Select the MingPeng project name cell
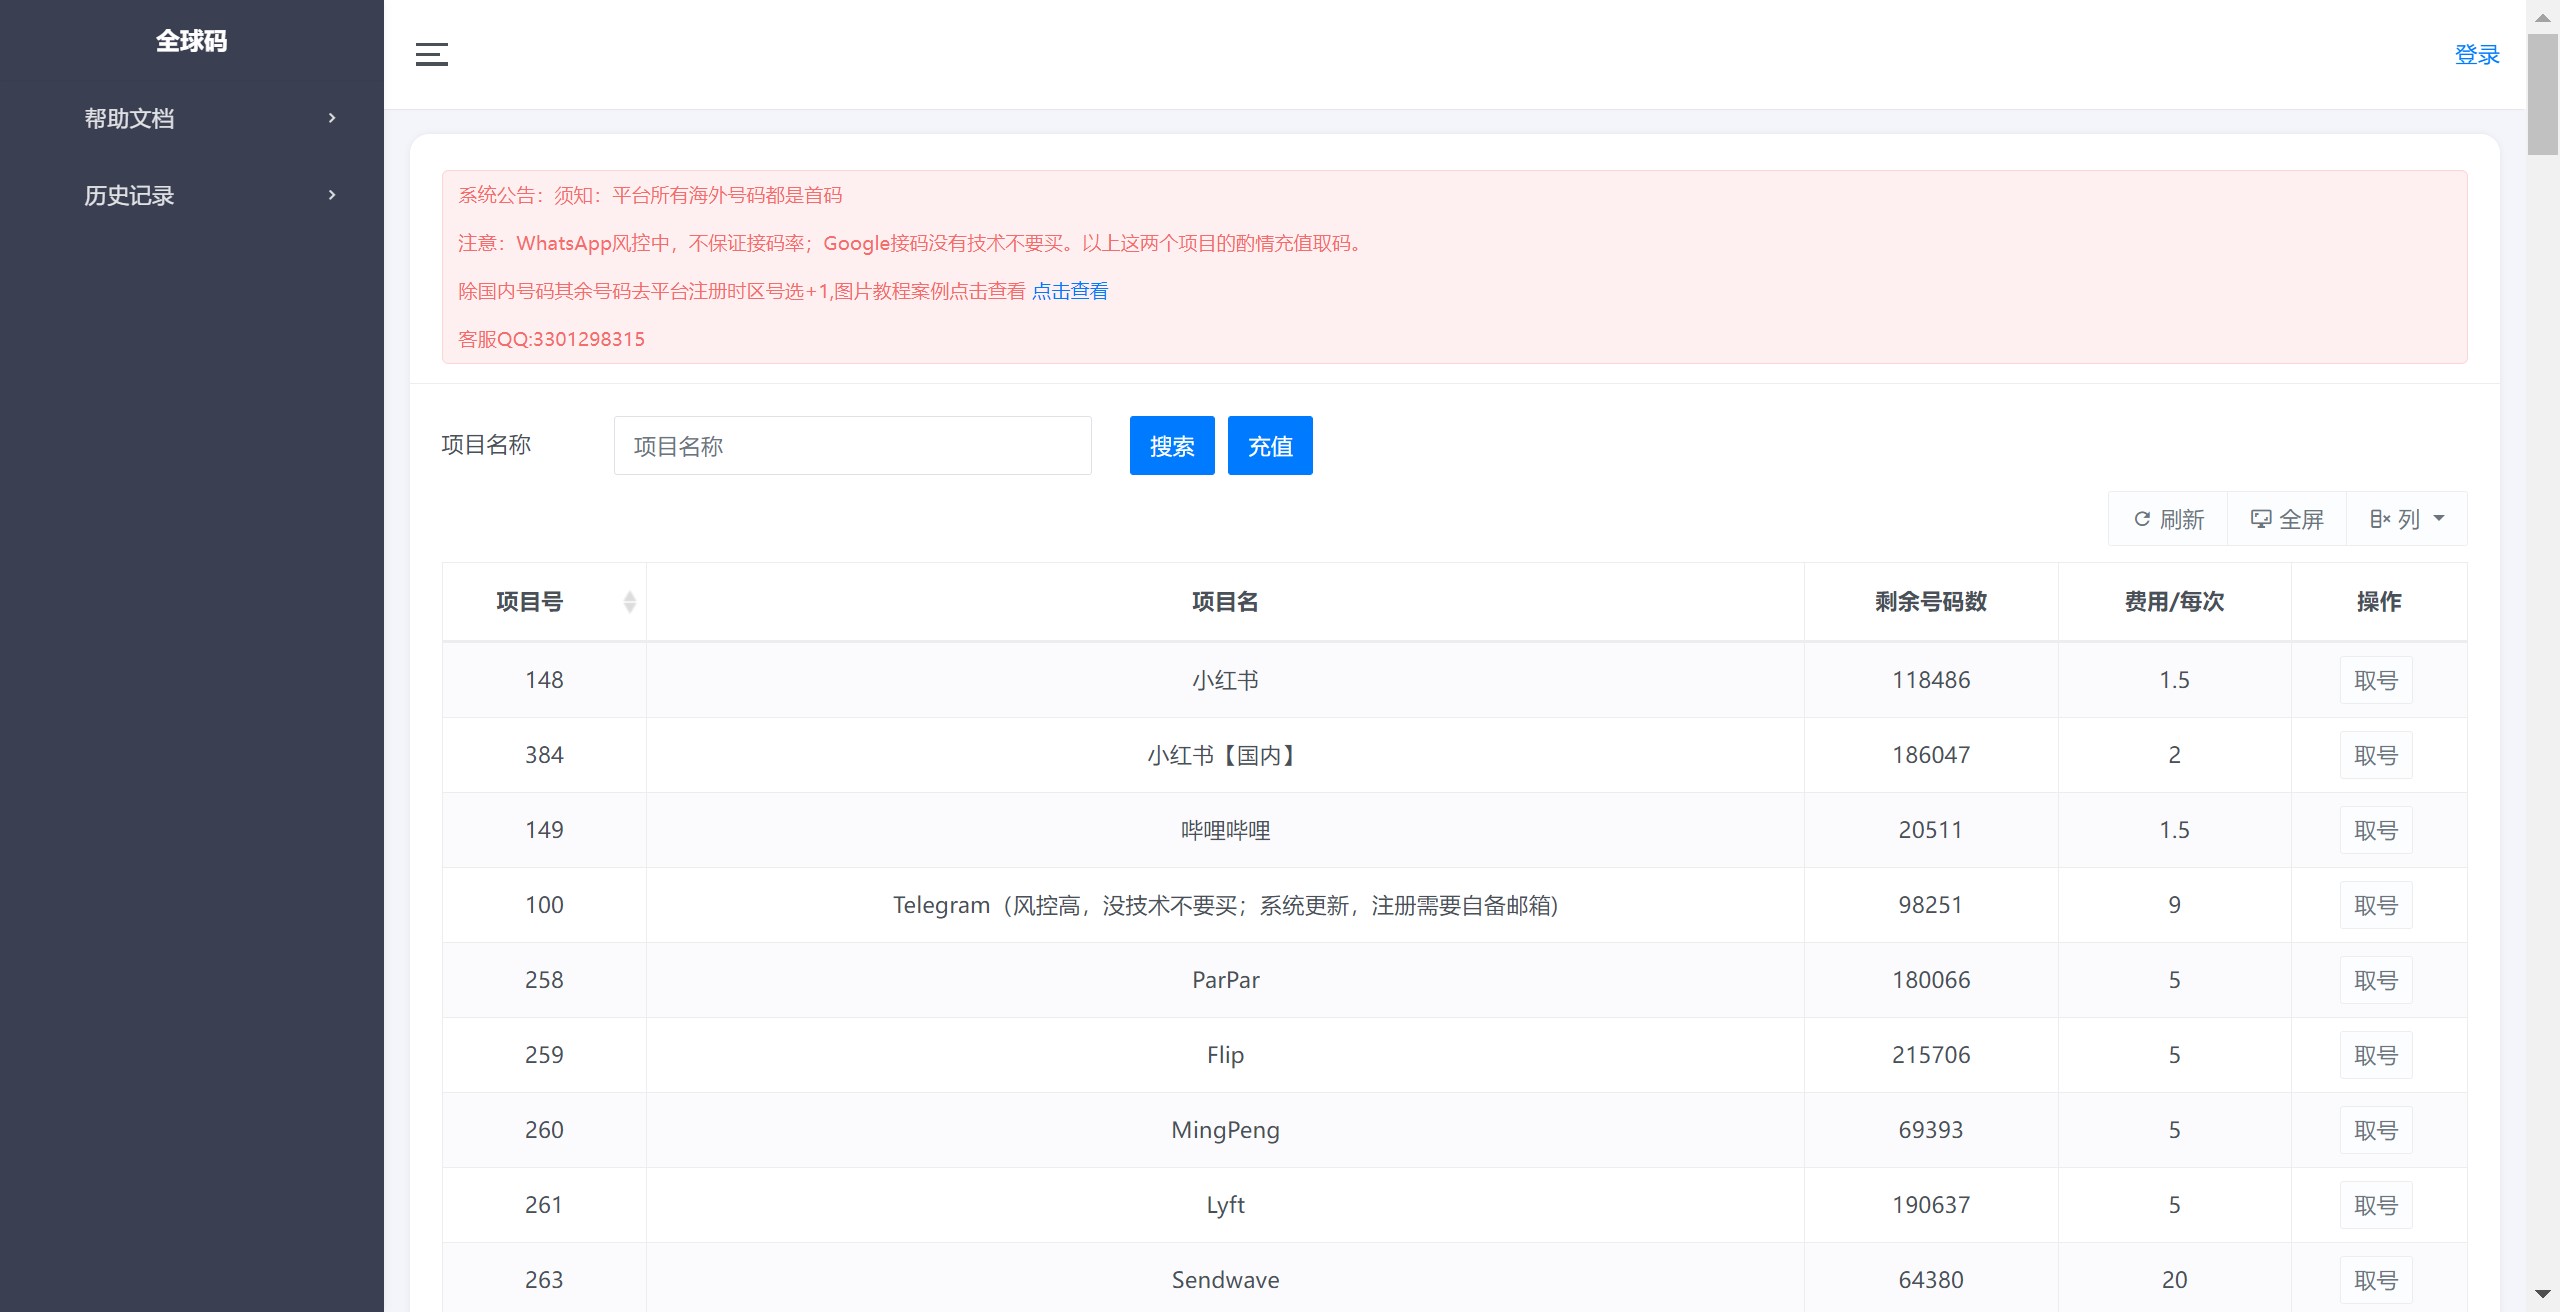Screen dimensions: 2560x1312 click(1225, 1130)
